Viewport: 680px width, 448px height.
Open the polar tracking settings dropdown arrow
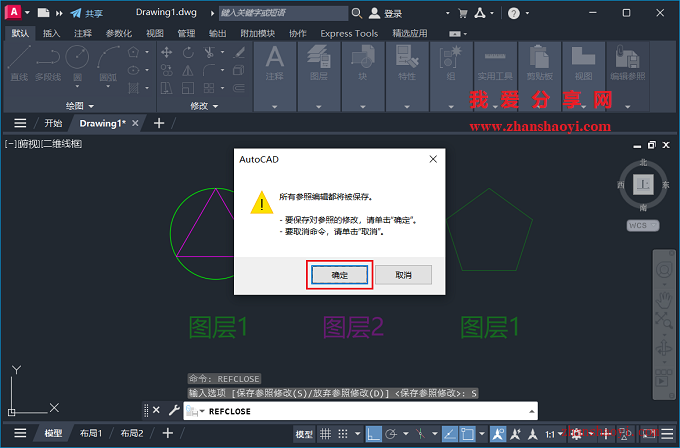(x=406, y=434)
